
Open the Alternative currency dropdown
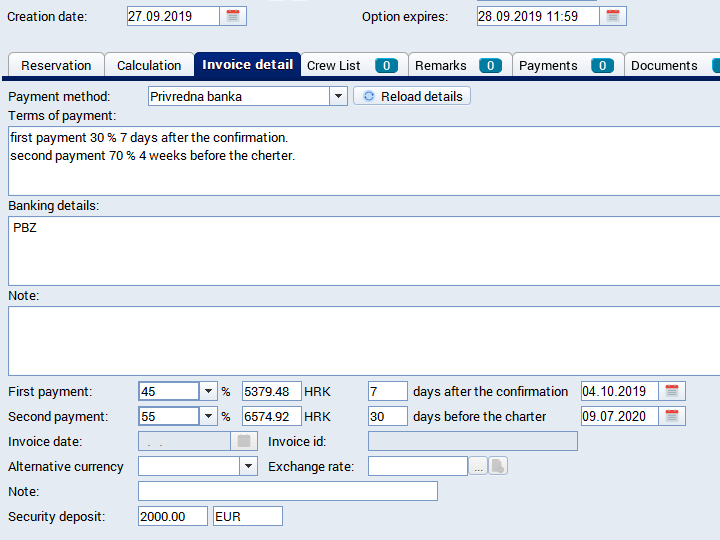pos(248,466)
